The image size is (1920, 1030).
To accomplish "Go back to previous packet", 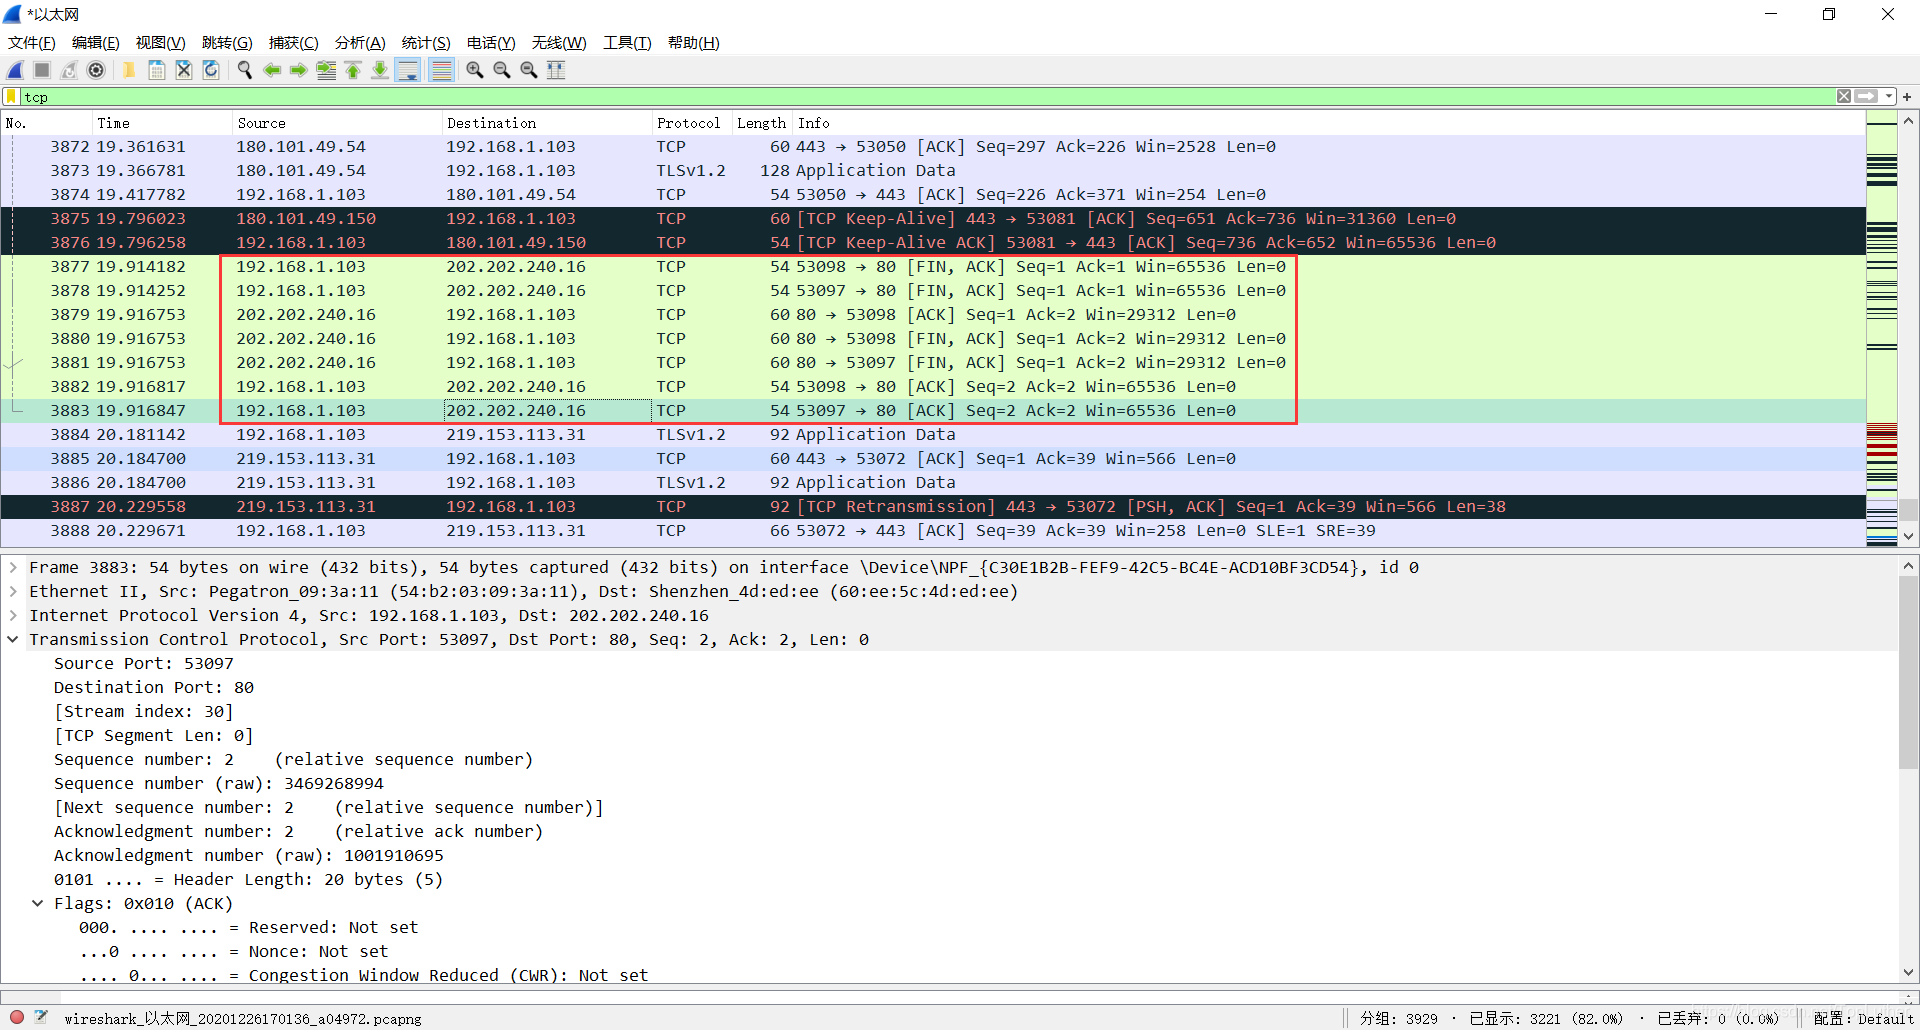I will pyautogui.click(x=271, y=70).
